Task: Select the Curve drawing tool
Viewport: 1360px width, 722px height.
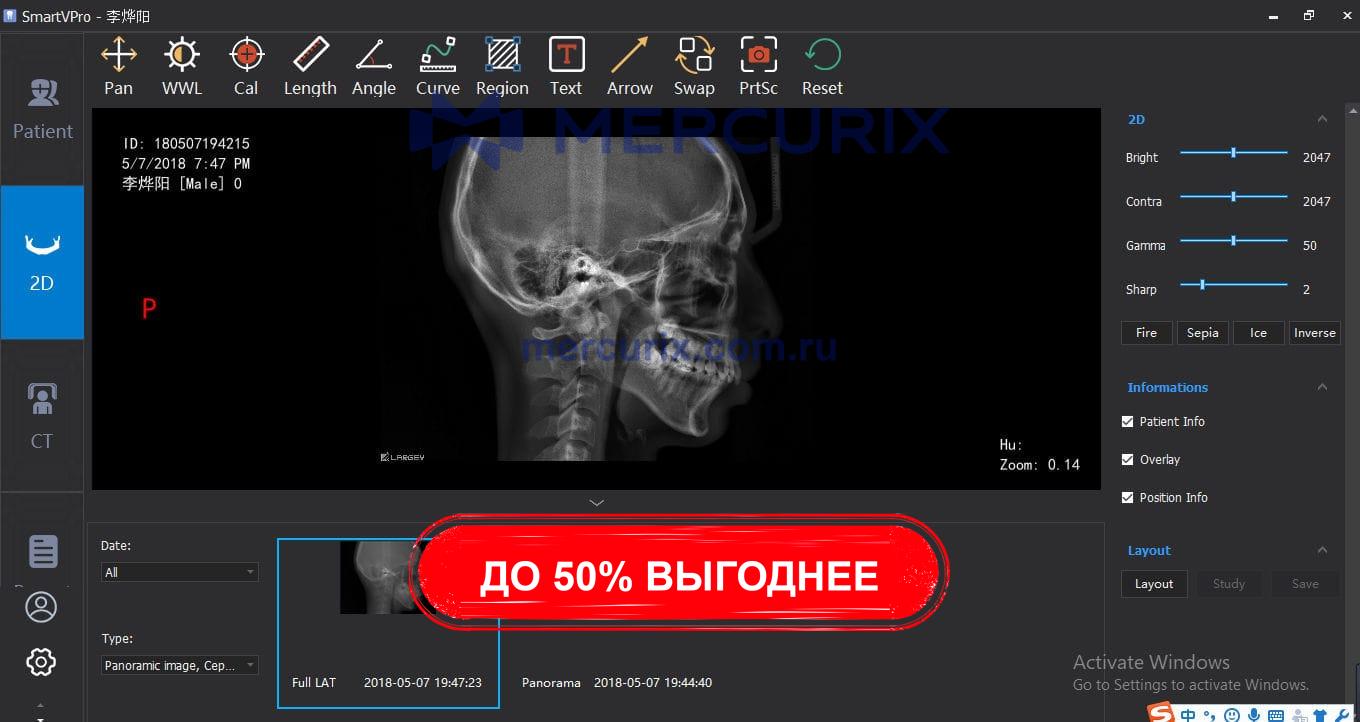Action: 438,67
